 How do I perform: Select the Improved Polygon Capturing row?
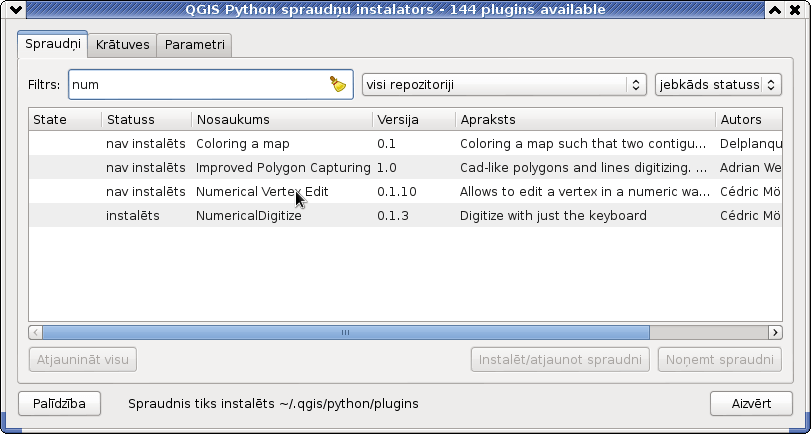tap(406, 168)
